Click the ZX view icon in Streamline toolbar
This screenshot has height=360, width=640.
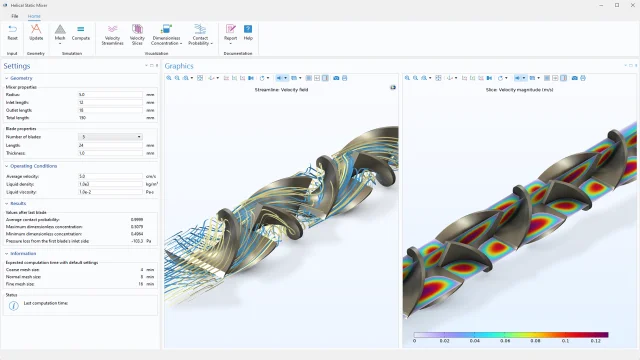click(242, 78)
